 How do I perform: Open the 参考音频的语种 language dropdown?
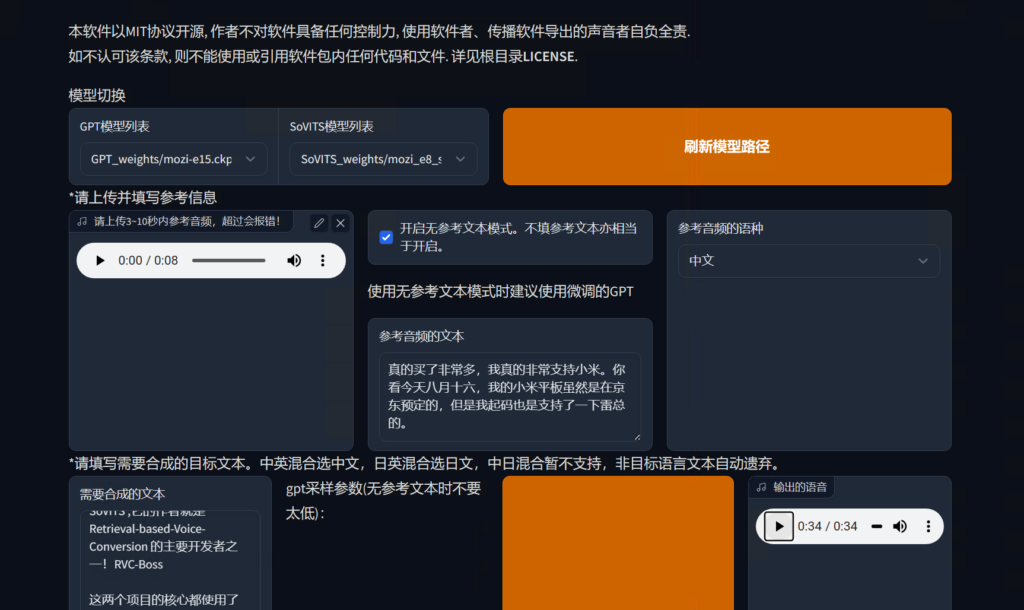[808, 261]
